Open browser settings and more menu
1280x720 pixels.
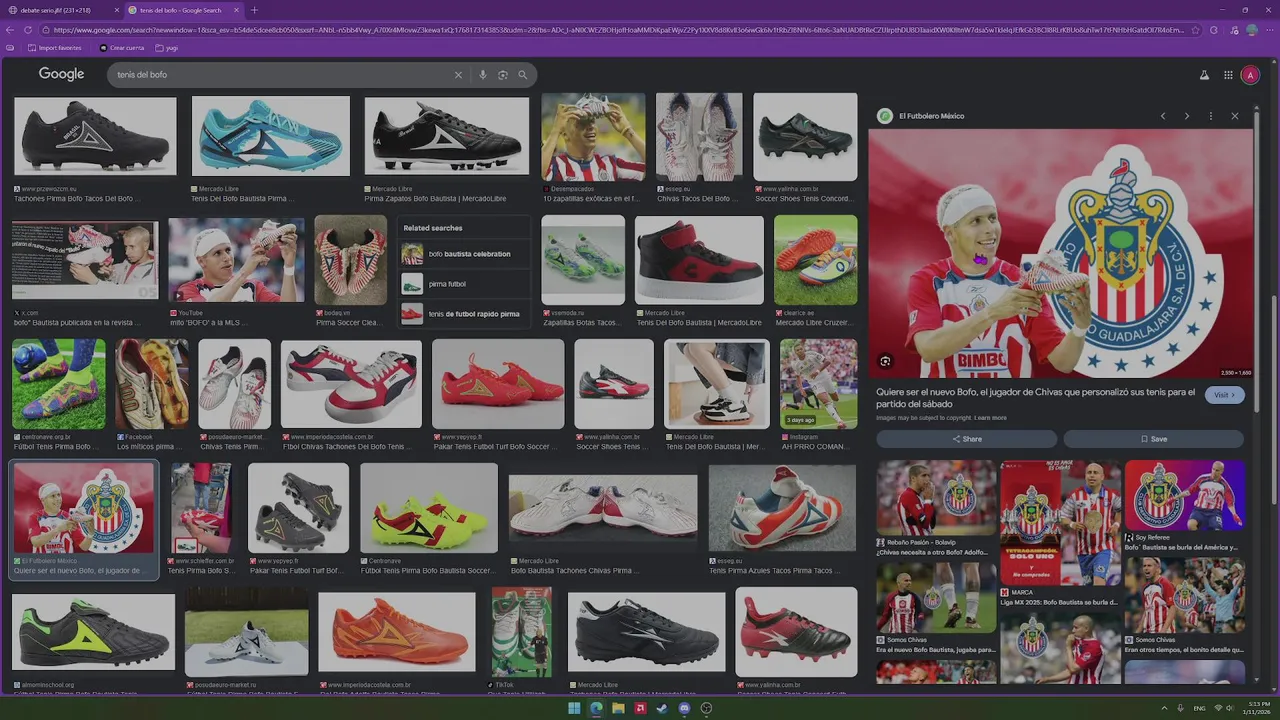tap(1268, 30)
